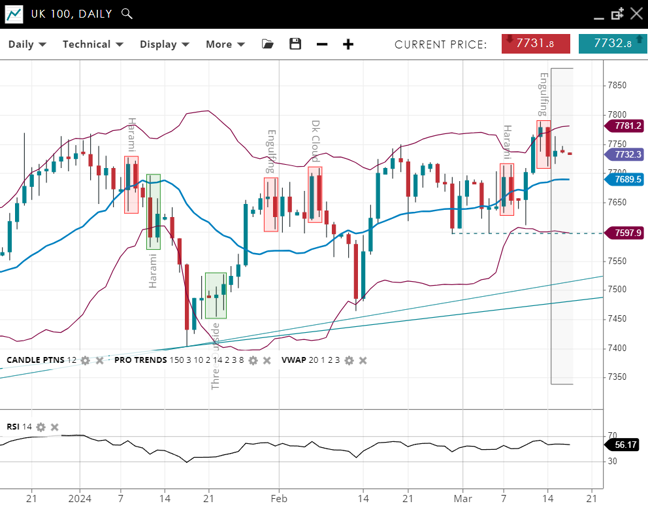This screenshot has height=508, width=648.
Task: Click the 7597.9 price level marker
Action: click(626, 233)
